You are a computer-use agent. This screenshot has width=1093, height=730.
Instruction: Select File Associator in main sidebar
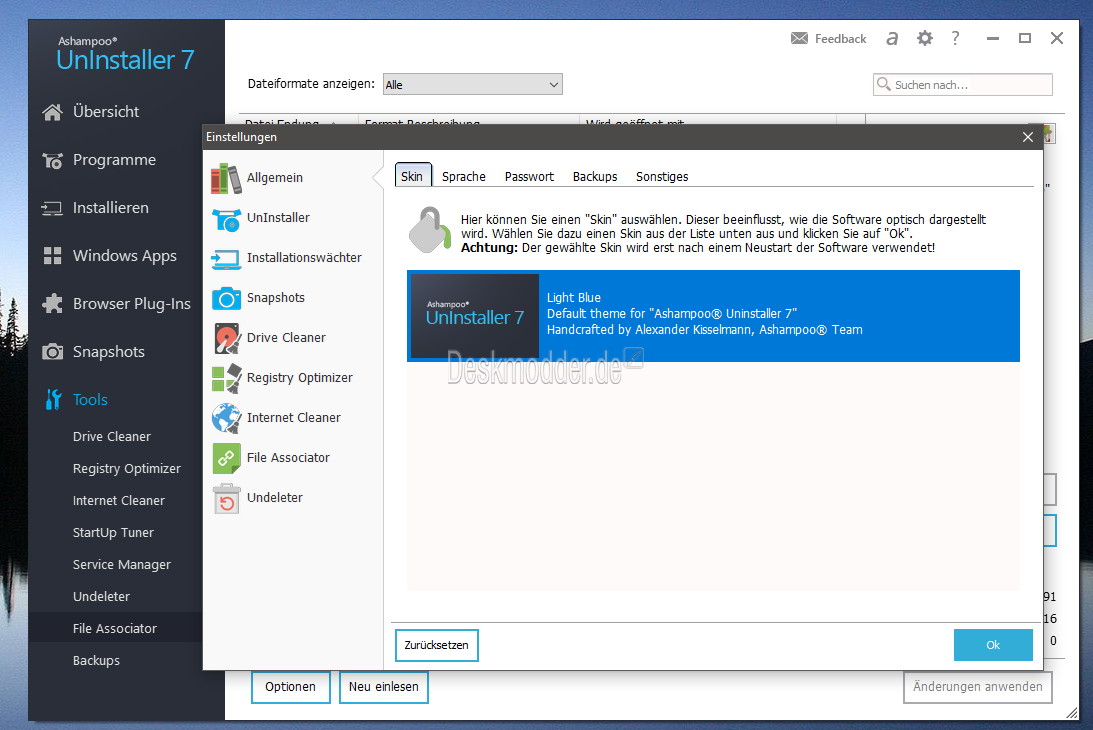point(115,628)
